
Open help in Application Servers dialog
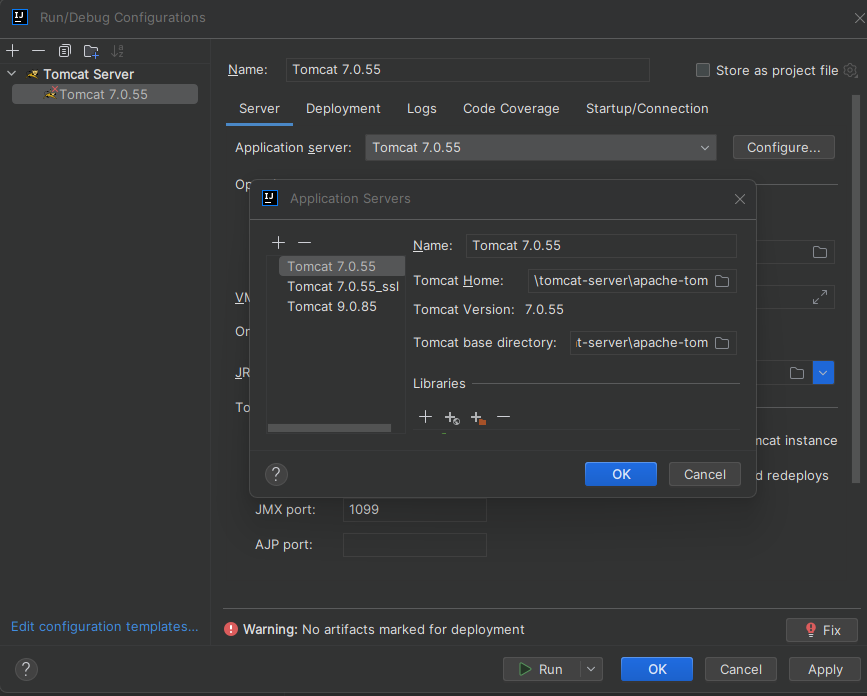(x=276, y=474)
